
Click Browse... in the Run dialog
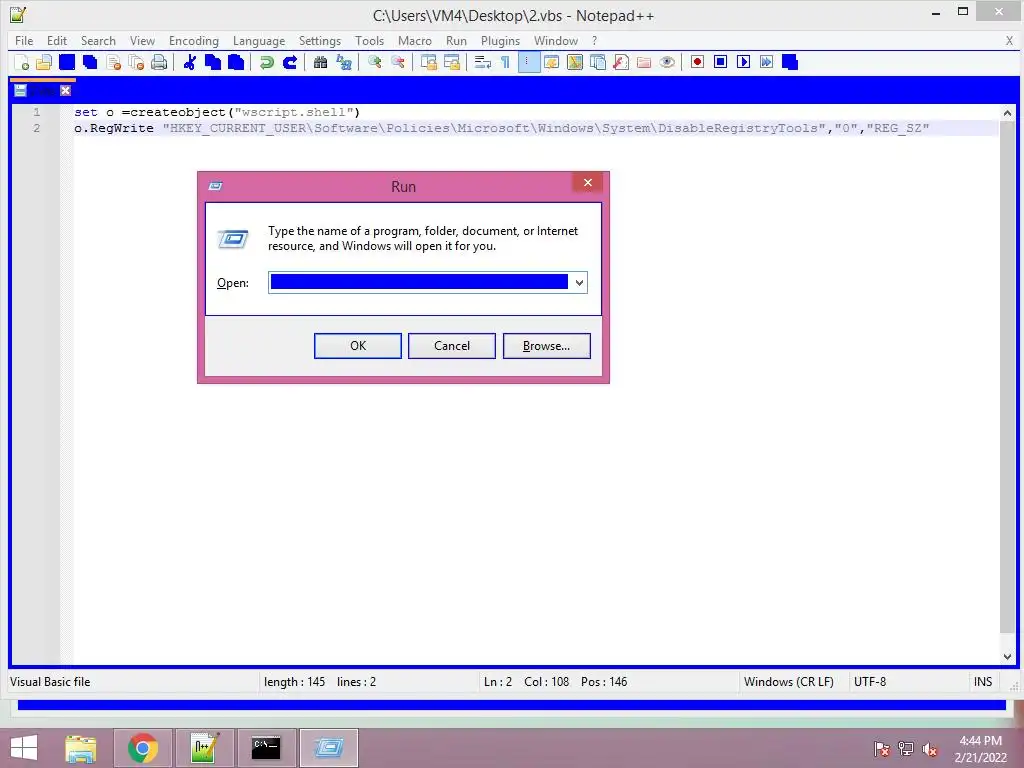pyautogui.click(x=547, y=346)
